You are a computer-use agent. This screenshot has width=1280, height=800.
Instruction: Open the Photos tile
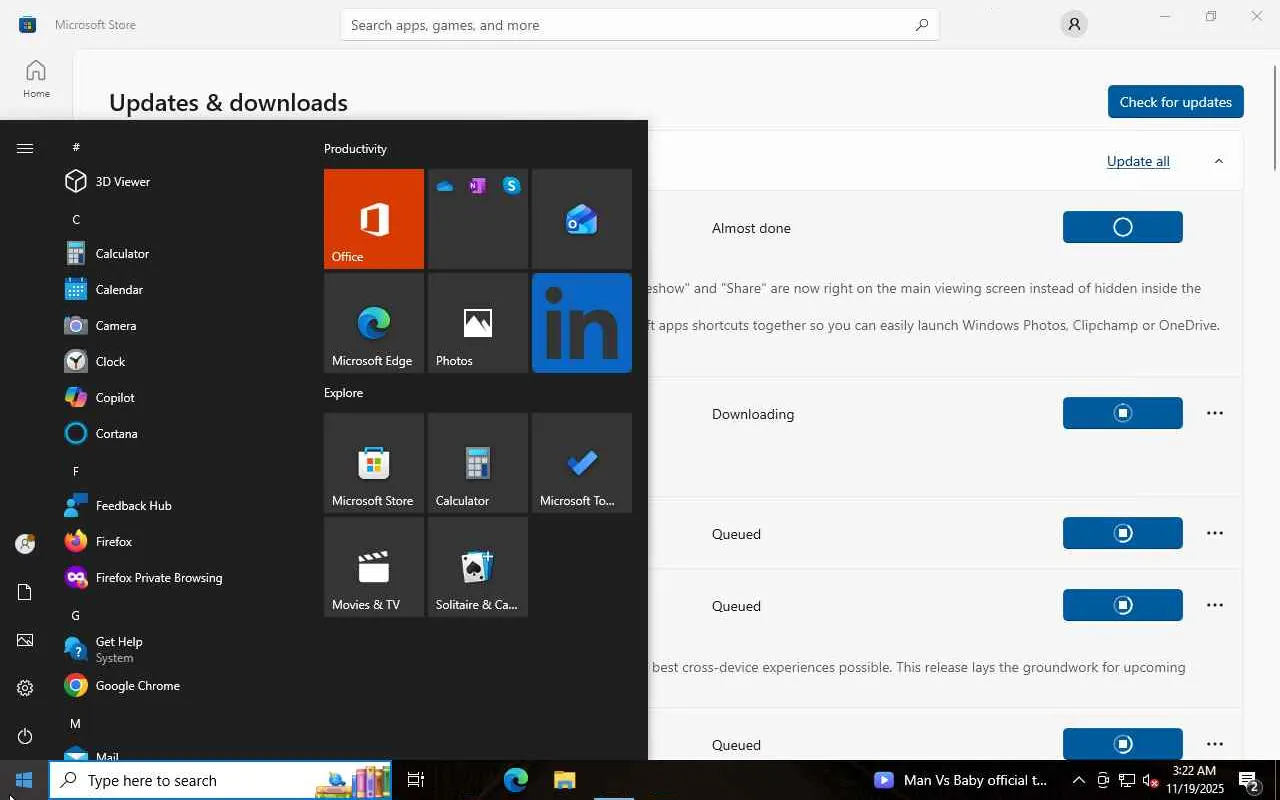478,323
